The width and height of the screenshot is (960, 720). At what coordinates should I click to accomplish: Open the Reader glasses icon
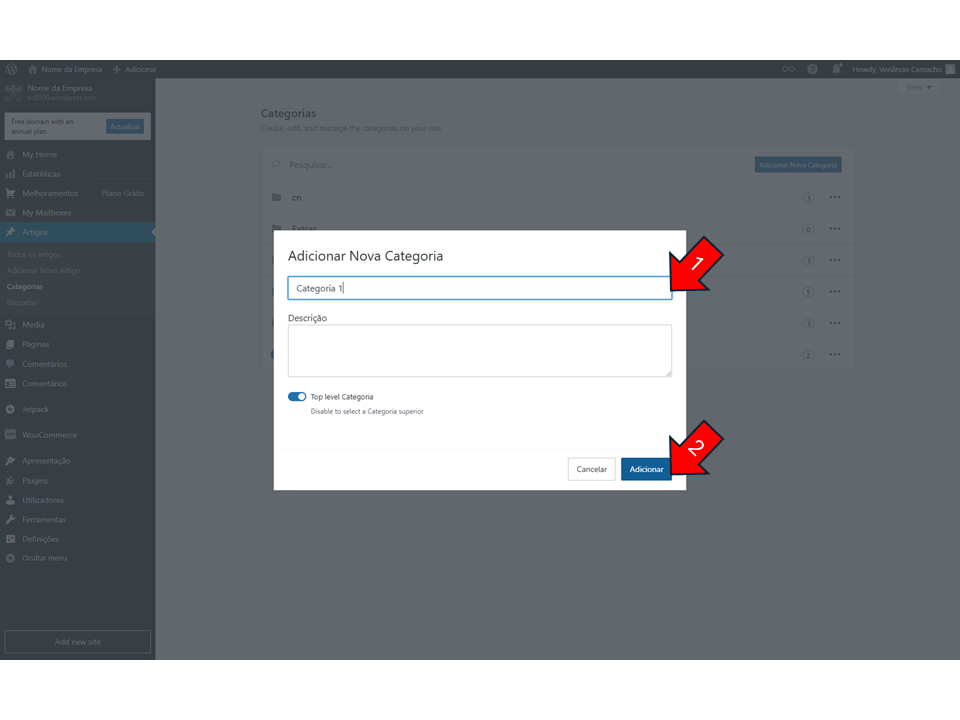788,69
